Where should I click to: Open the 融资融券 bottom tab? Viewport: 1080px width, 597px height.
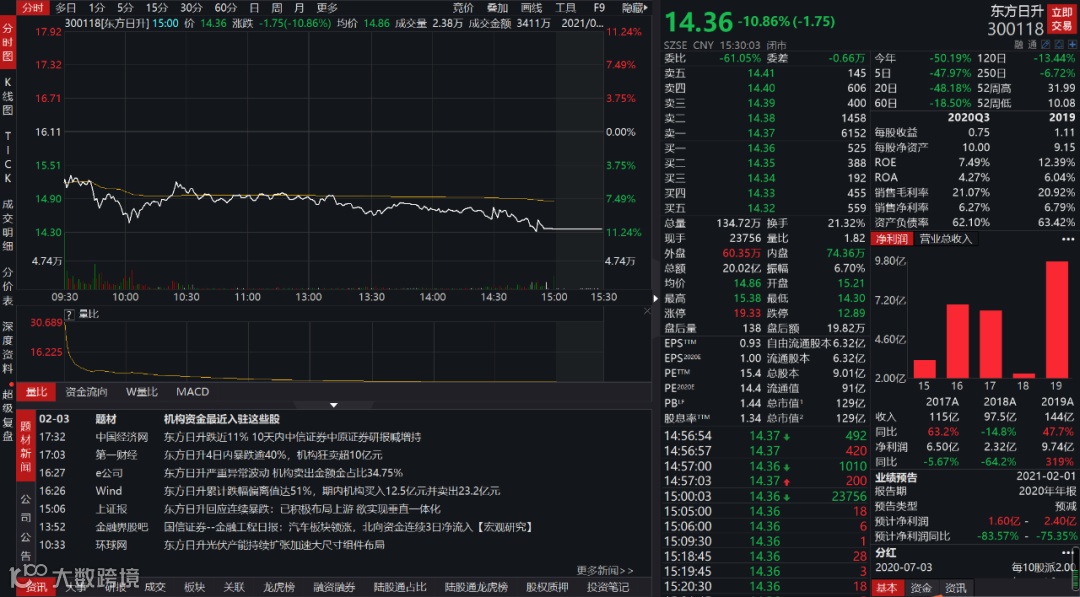point(334,587)
